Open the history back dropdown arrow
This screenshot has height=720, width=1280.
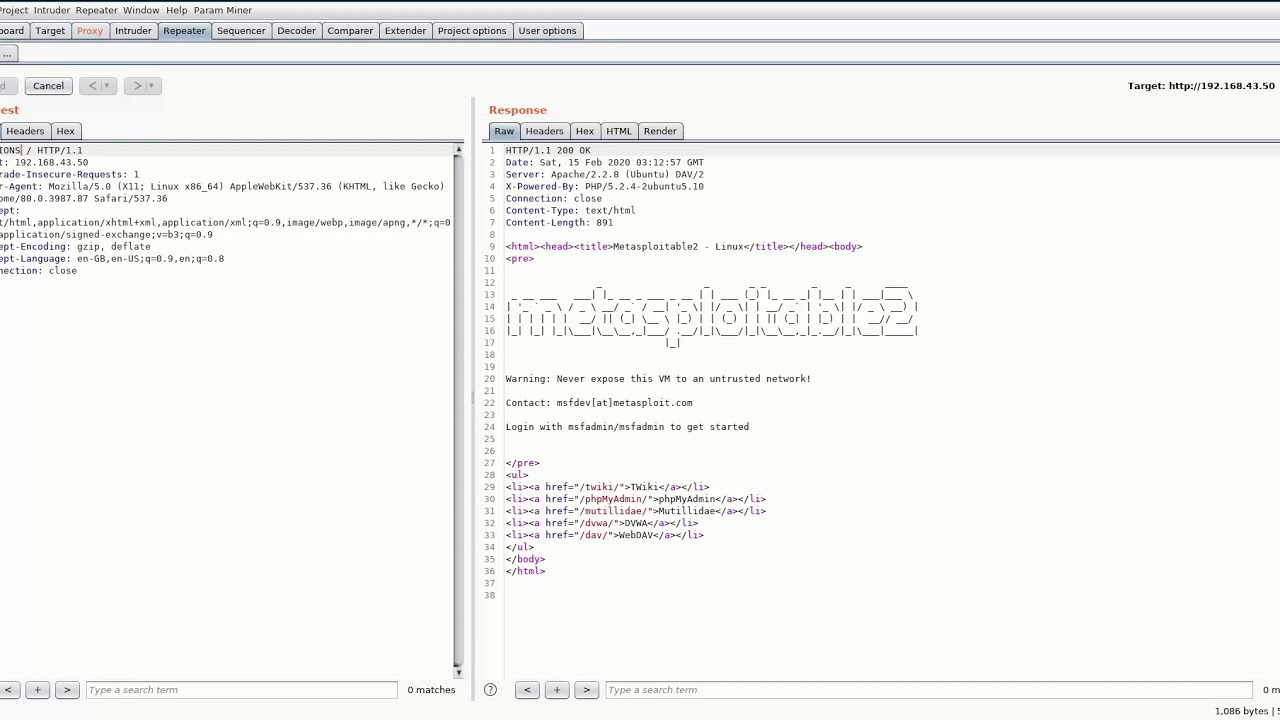point(106,86)
